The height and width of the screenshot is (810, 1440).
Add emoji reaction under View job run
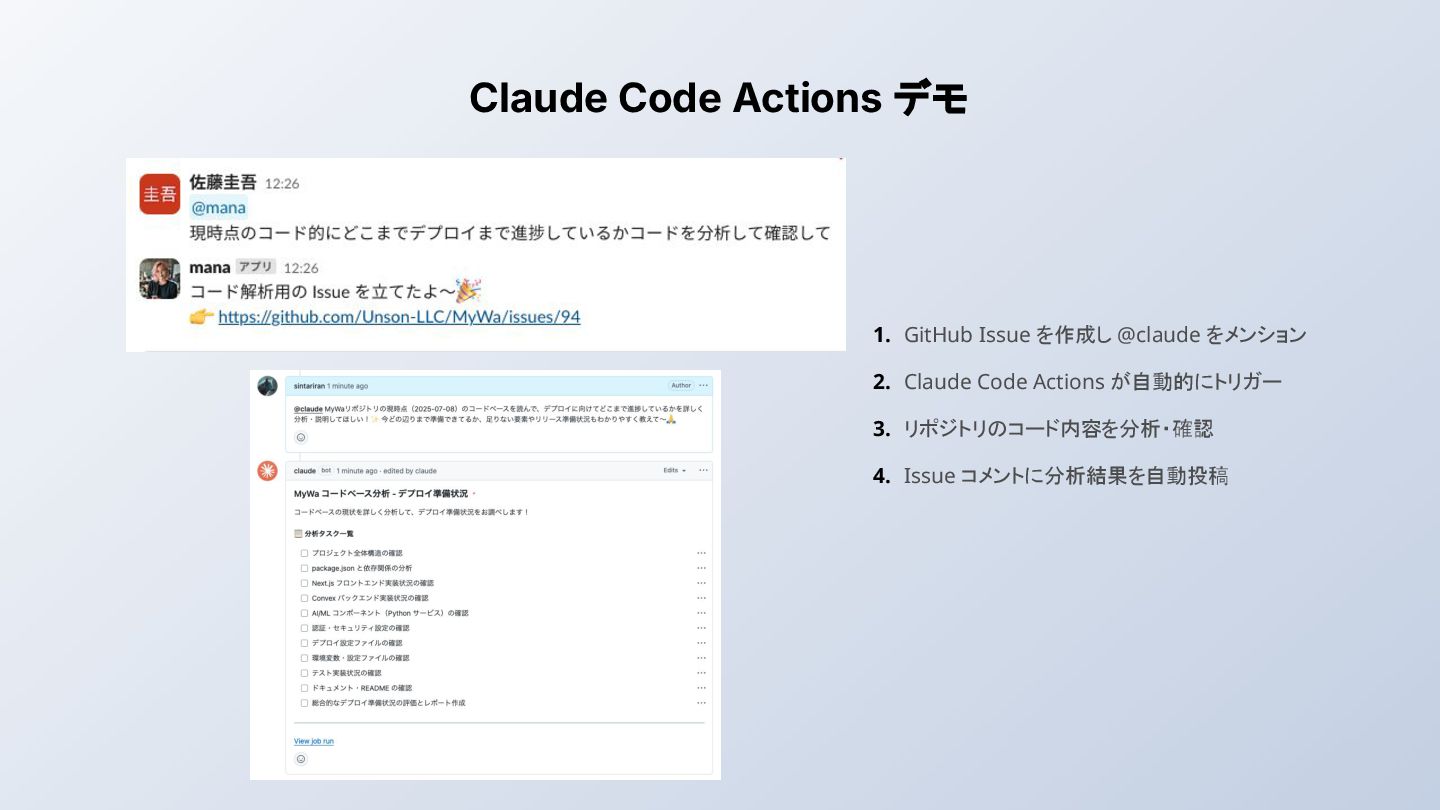[x=301, y=759]
